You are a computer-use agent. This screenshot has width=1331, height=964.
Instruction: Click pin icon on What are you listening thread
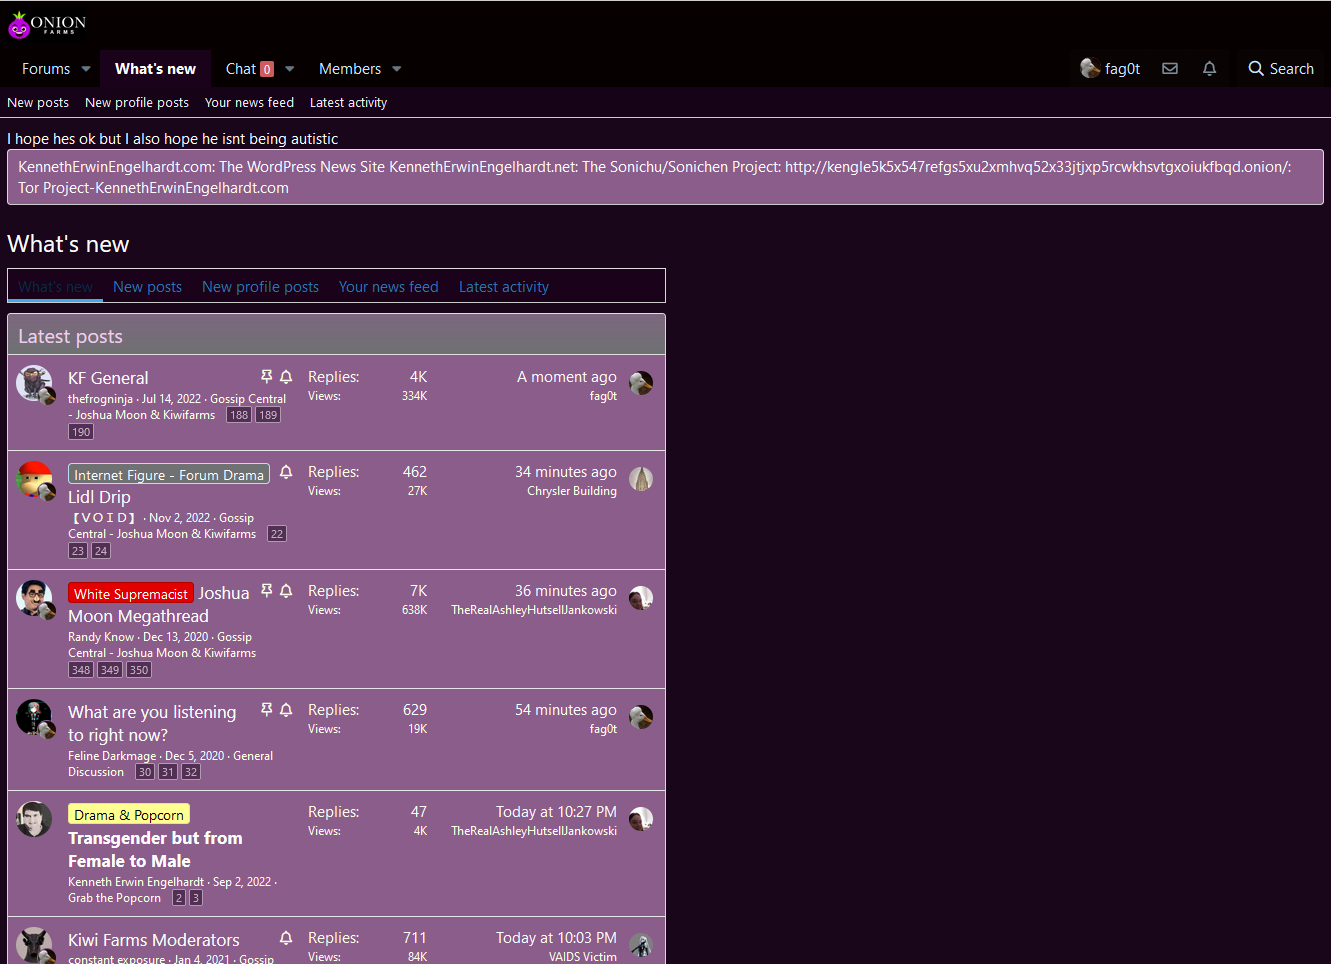[x=266, y=710]
